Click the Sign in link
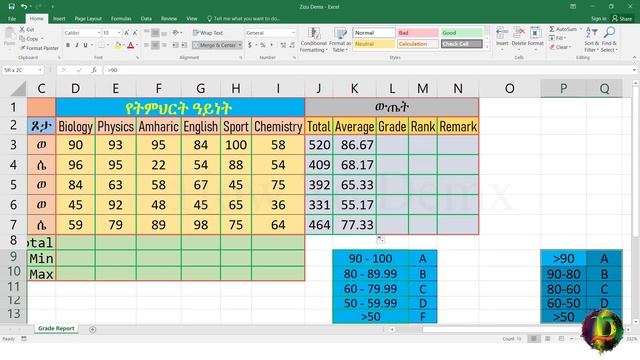 pos(598,19)
